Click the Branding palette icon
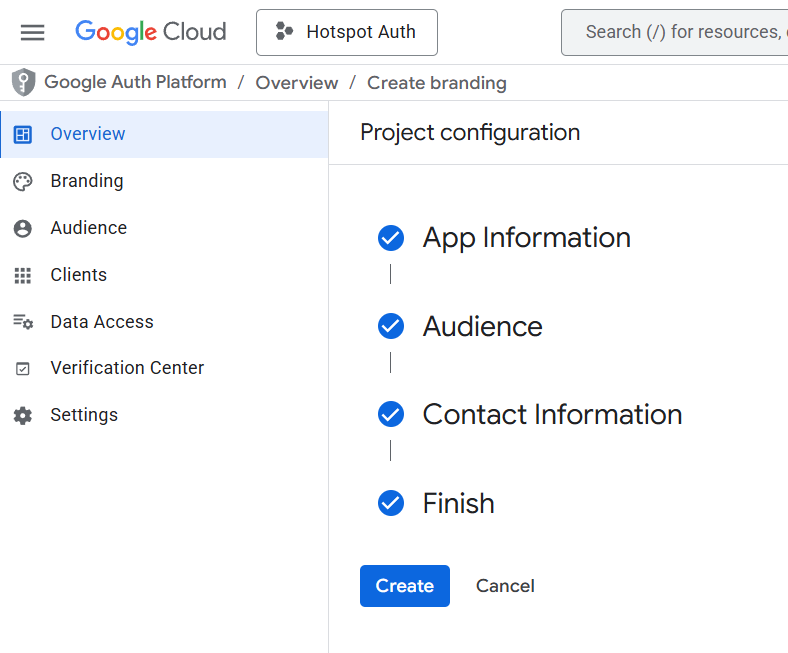This screenshot has height=653, width=788. click(23, 181)
